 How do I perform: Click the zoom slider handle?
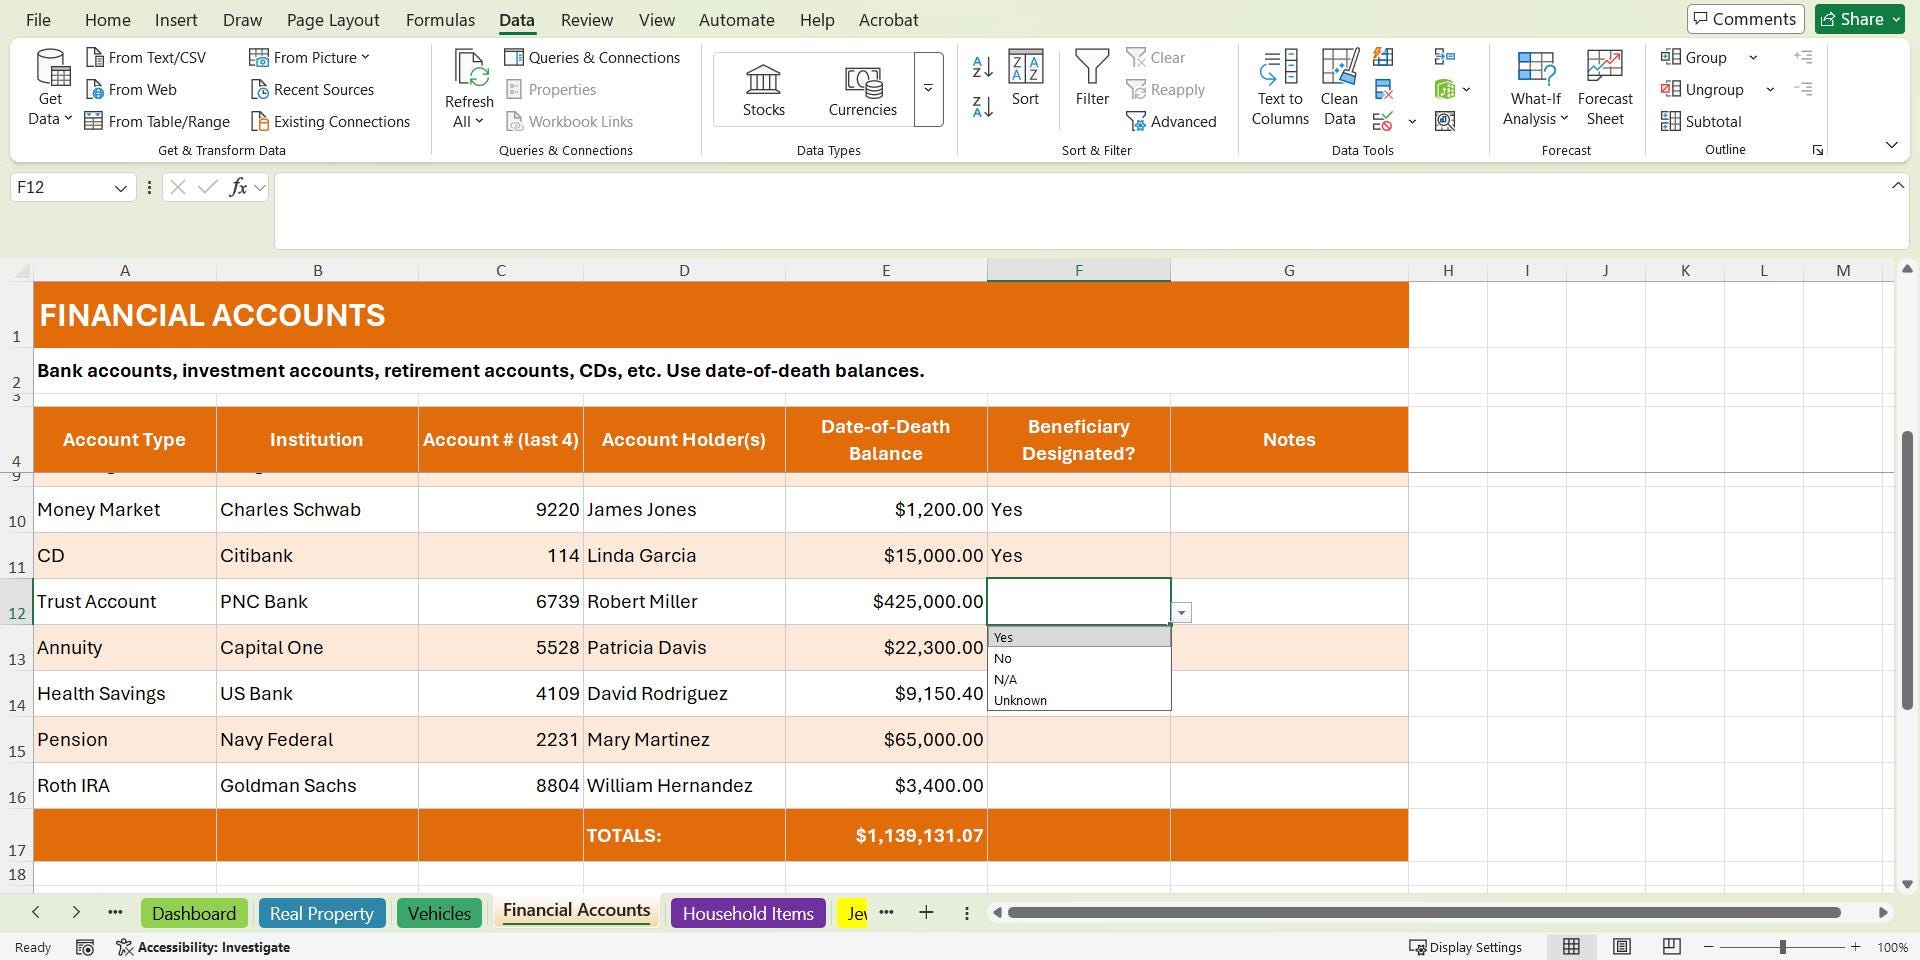tap(1782, 947)
